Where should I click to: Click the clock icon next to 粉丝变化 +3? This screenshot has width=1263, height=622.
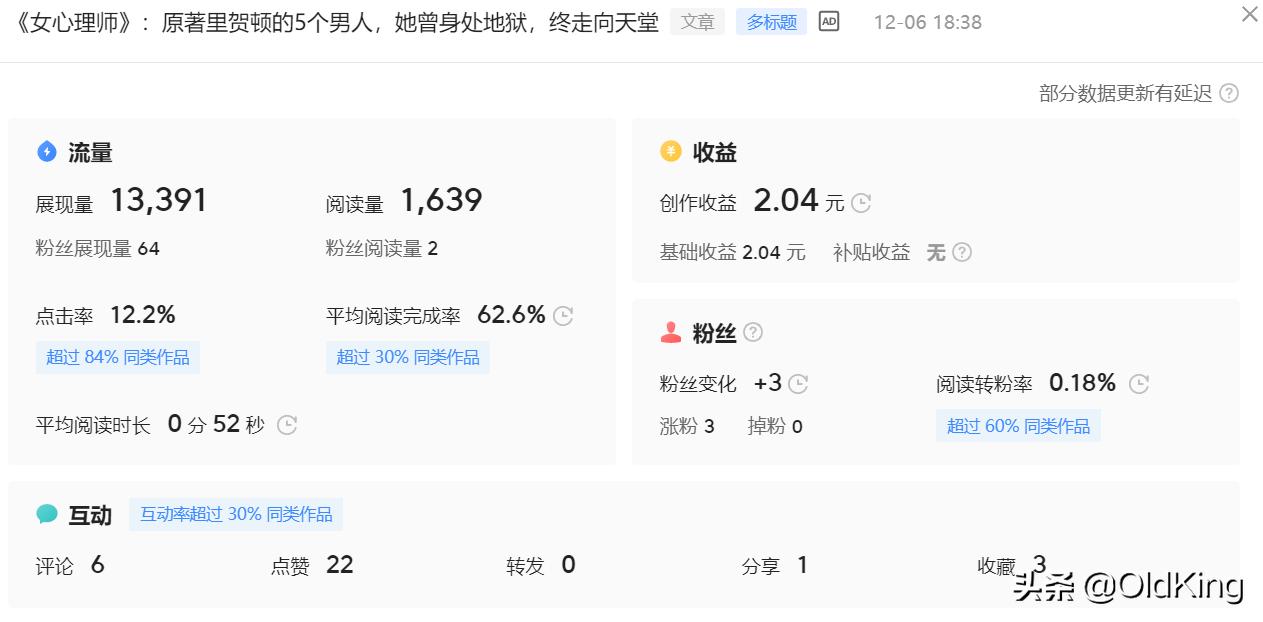click(800, 383)
